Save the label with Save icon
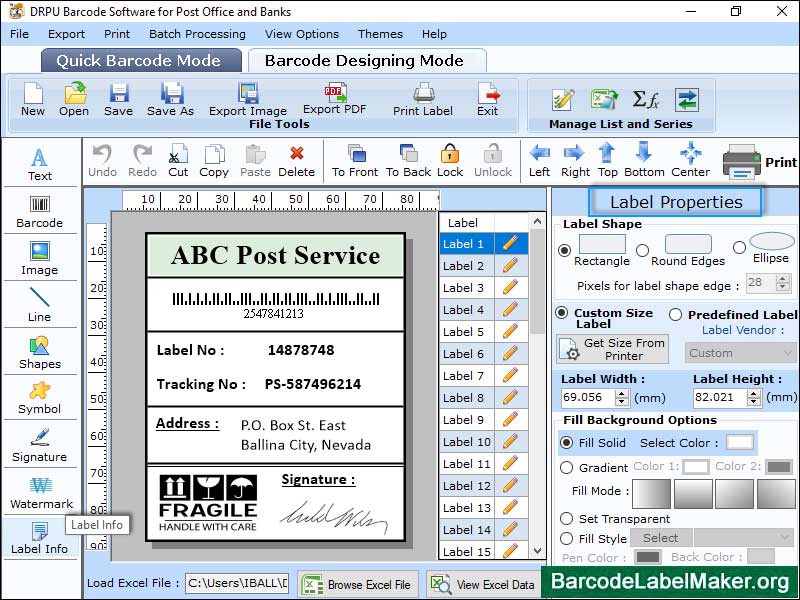 tap(118, 99)
